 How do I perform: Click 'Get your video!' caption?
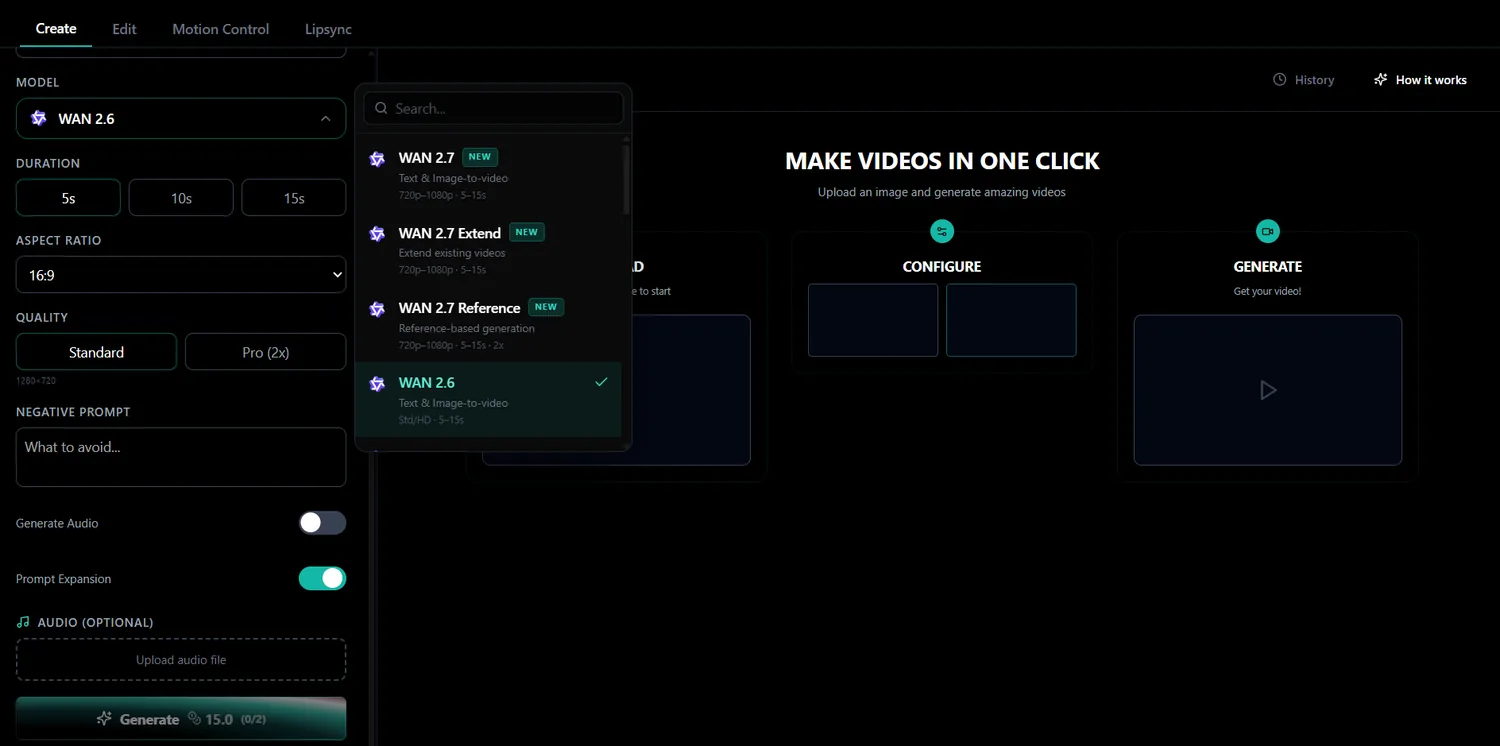click(x=1268, y=292)
